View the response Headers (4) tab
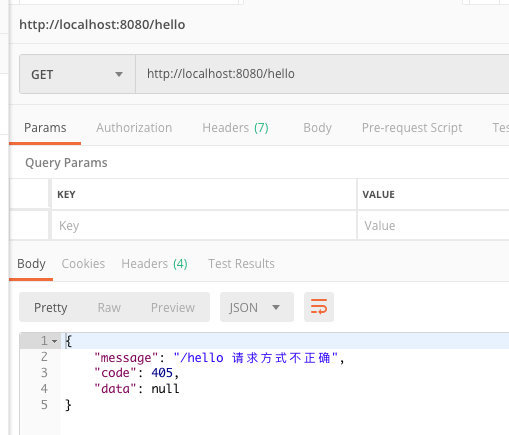This screenshot has width=509, height=435. (154, 264)
